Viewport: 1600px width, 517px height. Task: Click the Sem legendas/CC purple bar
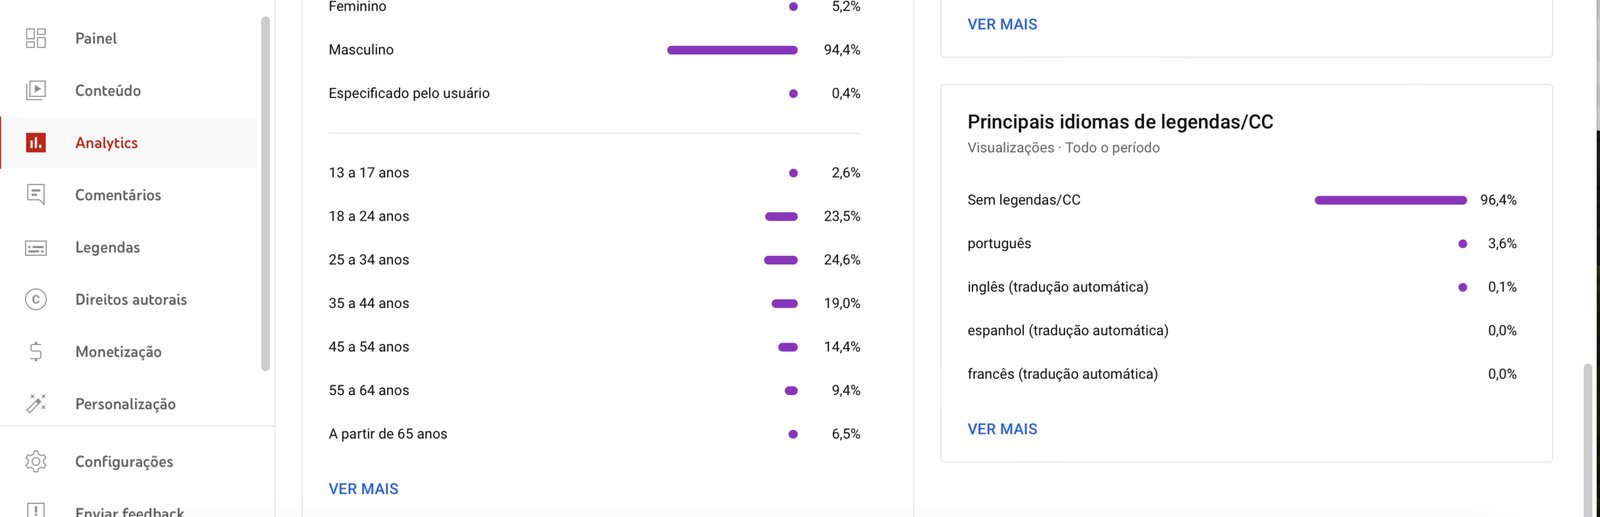click(1390, 200)
